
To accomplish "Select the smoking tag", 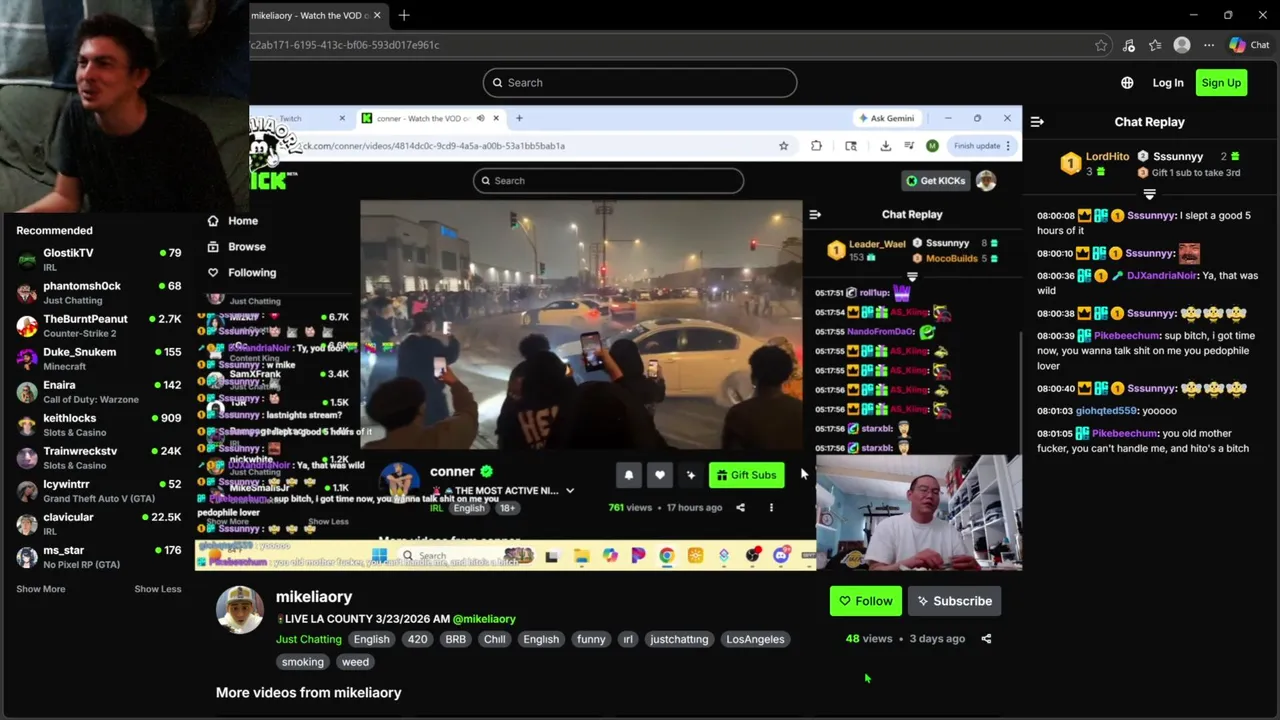I will point(303,662).
